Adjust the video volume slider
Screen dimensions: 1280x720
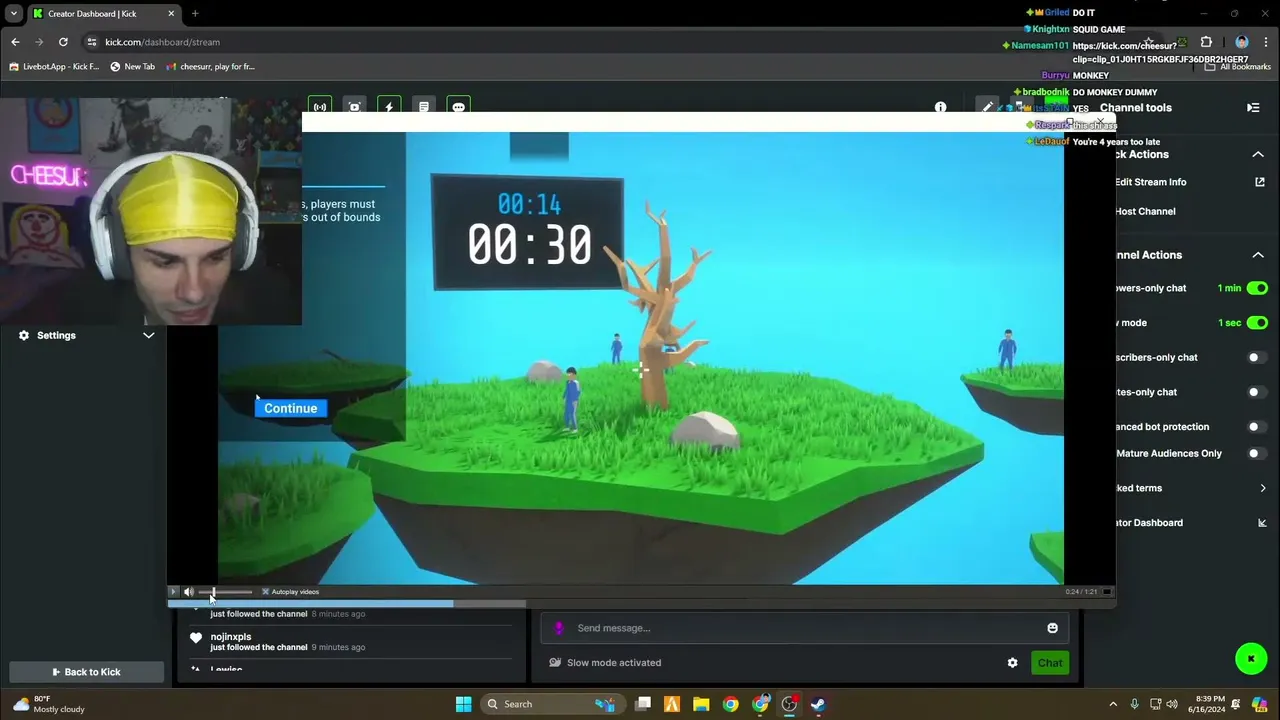pyautogui.click(x=225, y=592)
